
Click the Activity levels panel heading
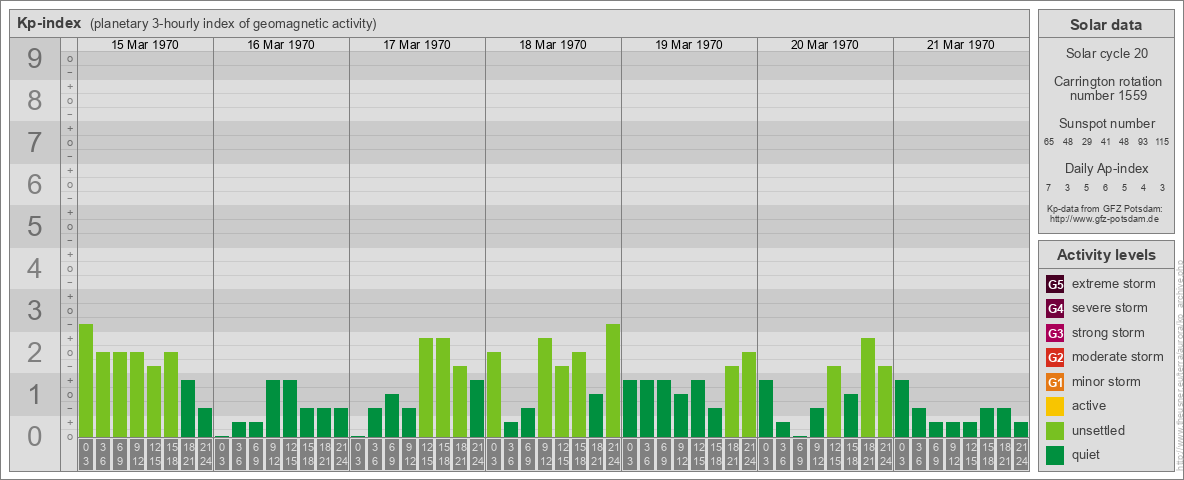click(x=1106, y=255)
